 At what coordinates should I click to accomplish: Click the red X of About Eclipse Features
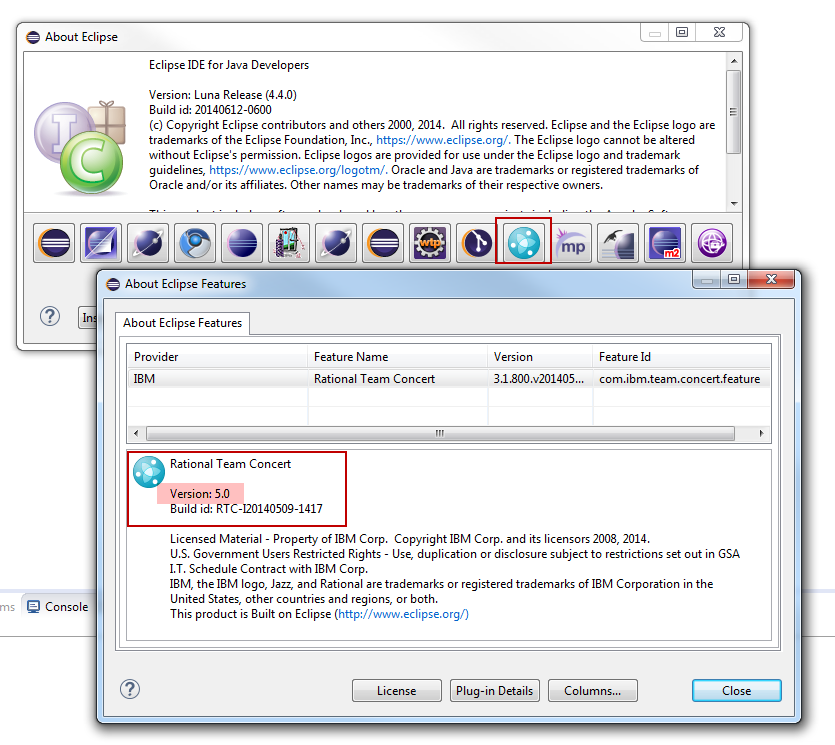coord(771,279)
